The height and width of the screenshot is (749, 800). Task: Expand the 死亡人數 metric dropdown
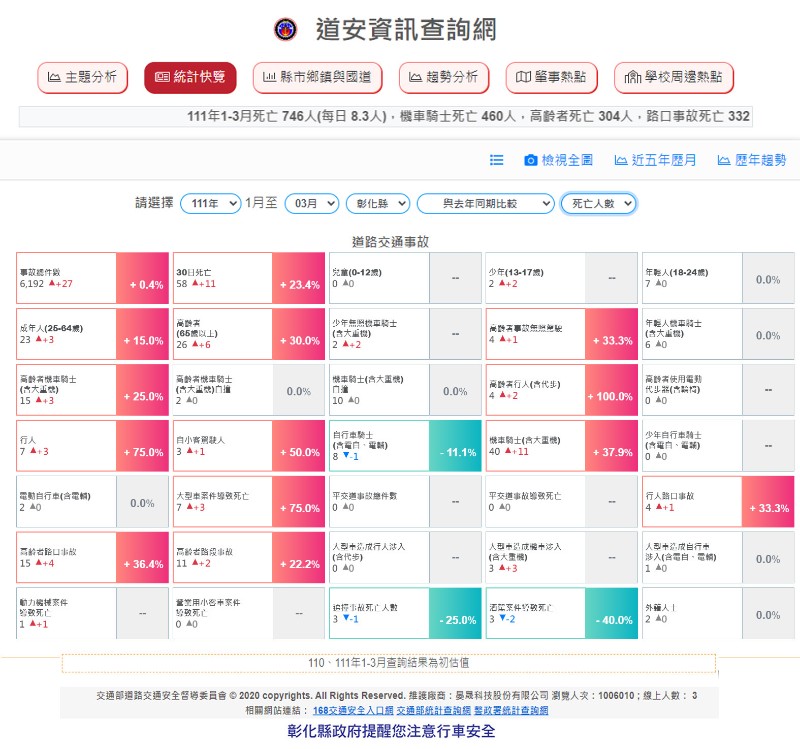pos(598,204)
